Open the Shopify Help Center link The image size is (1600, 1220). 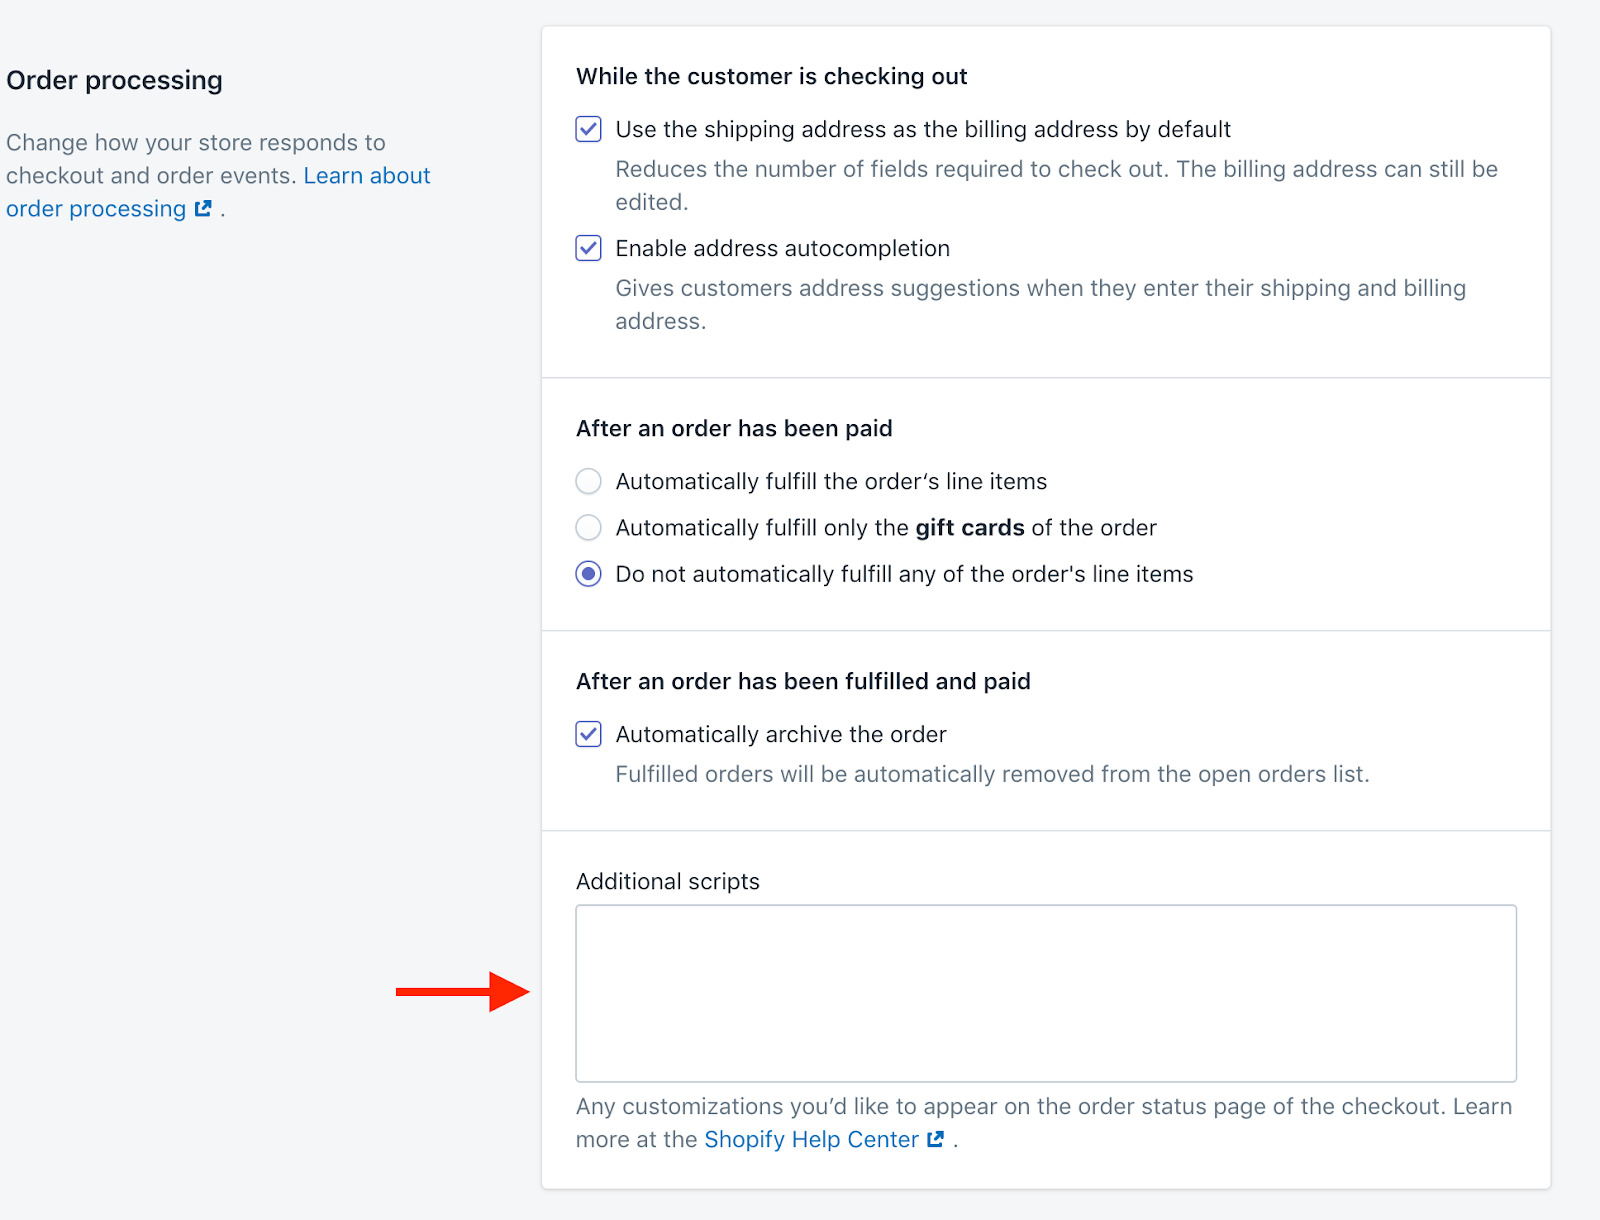[x=811, y=1139]
